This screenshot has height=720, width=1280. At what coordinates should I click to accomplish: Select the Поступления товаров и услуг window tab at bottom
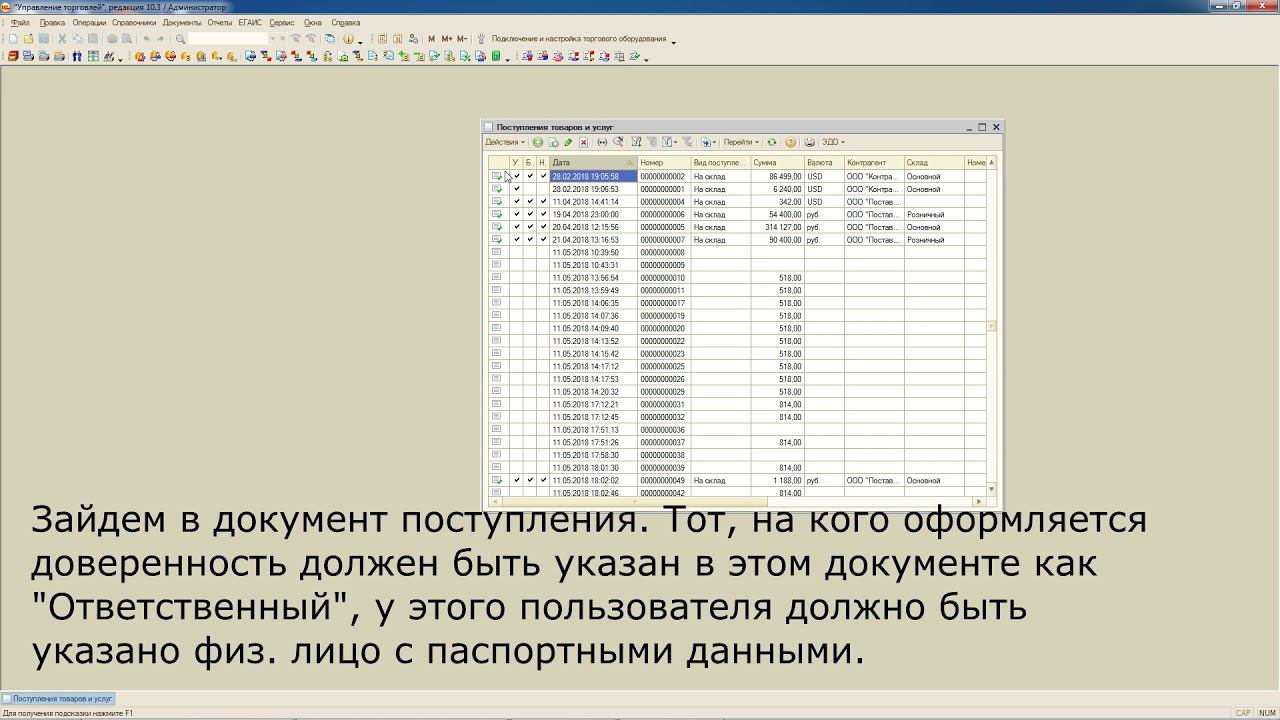58,699
